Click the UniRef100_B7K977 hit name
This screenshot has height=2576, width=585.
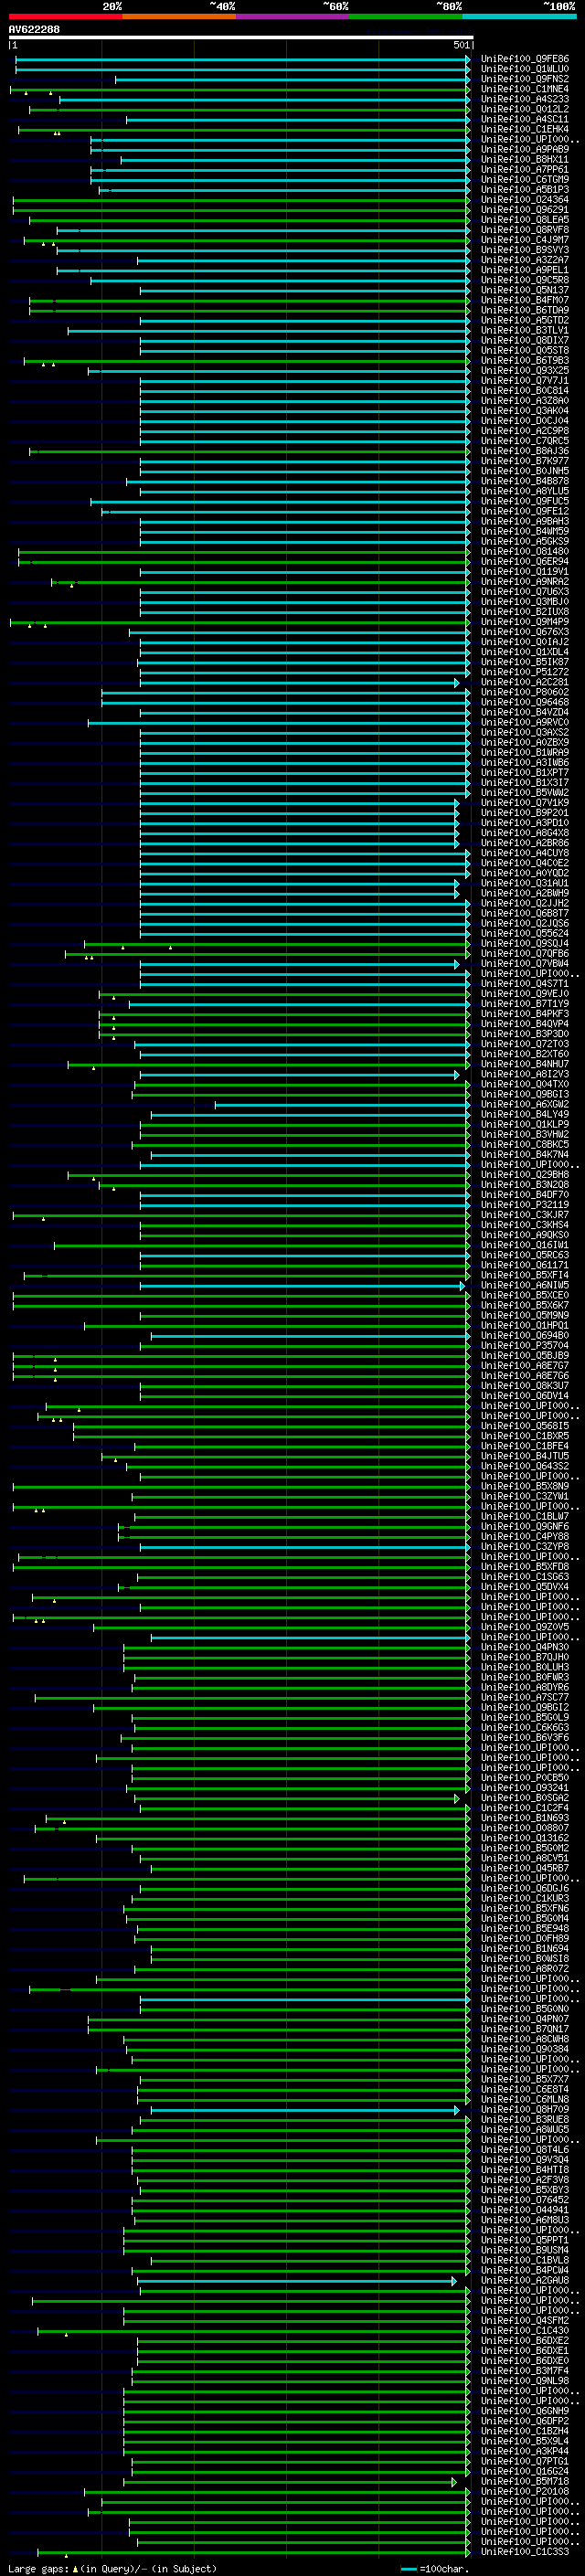point(525,461)
